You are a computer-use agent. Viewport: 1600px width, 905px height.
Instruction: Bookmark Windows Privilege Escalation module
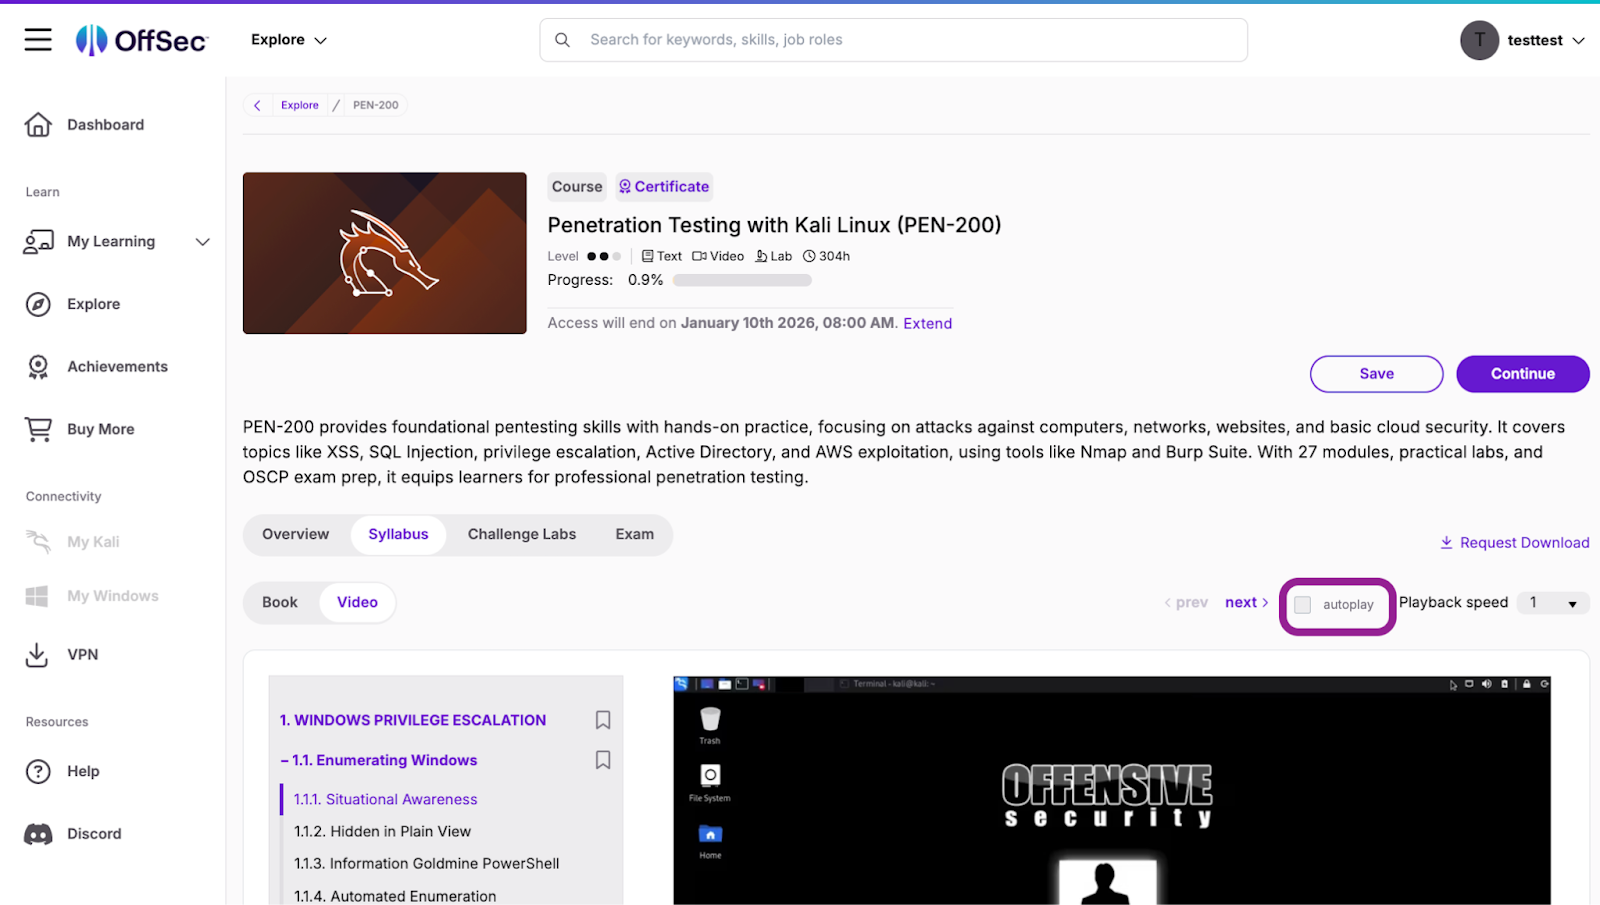[603, 720]
